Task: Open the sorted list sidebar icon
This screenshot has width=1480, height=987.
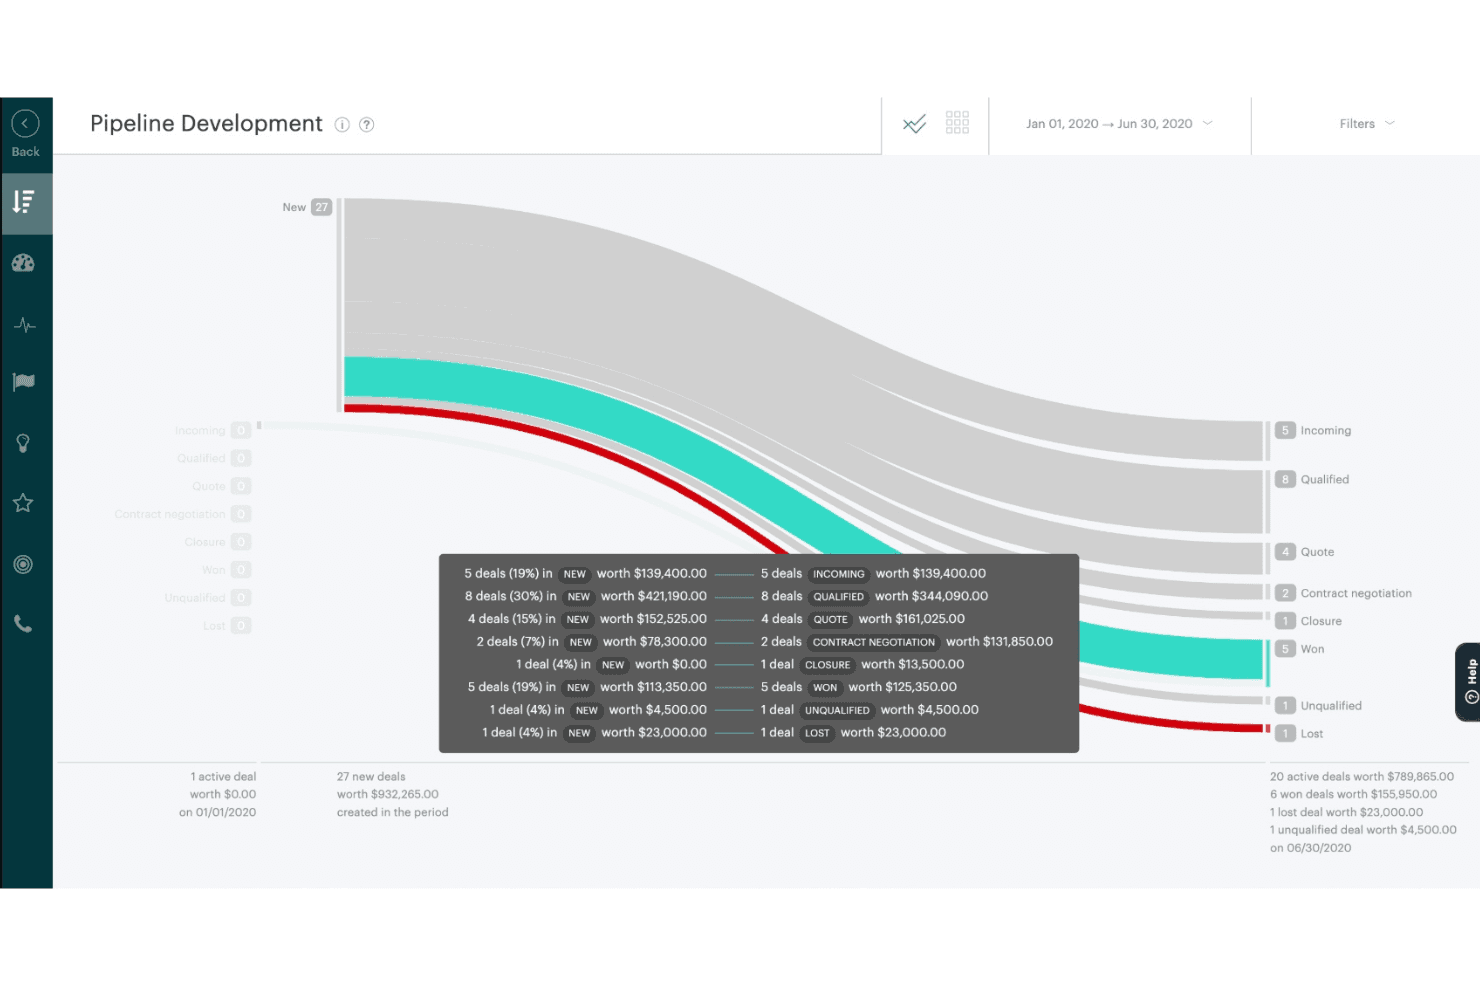Action: click(x=25, y=203)
